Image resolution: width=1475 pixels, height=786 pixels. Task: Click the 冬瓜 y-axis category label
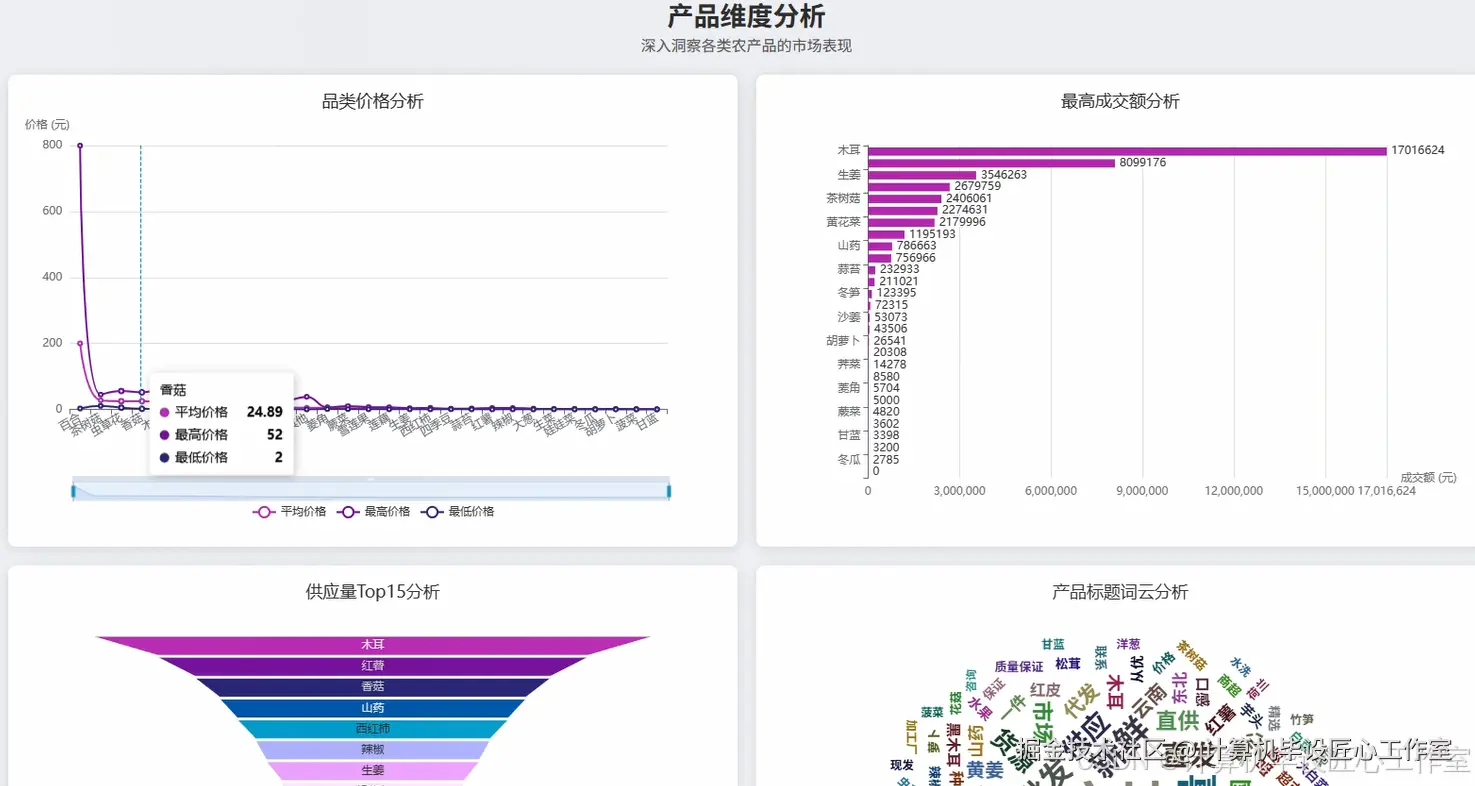click(x=848, y=460)
